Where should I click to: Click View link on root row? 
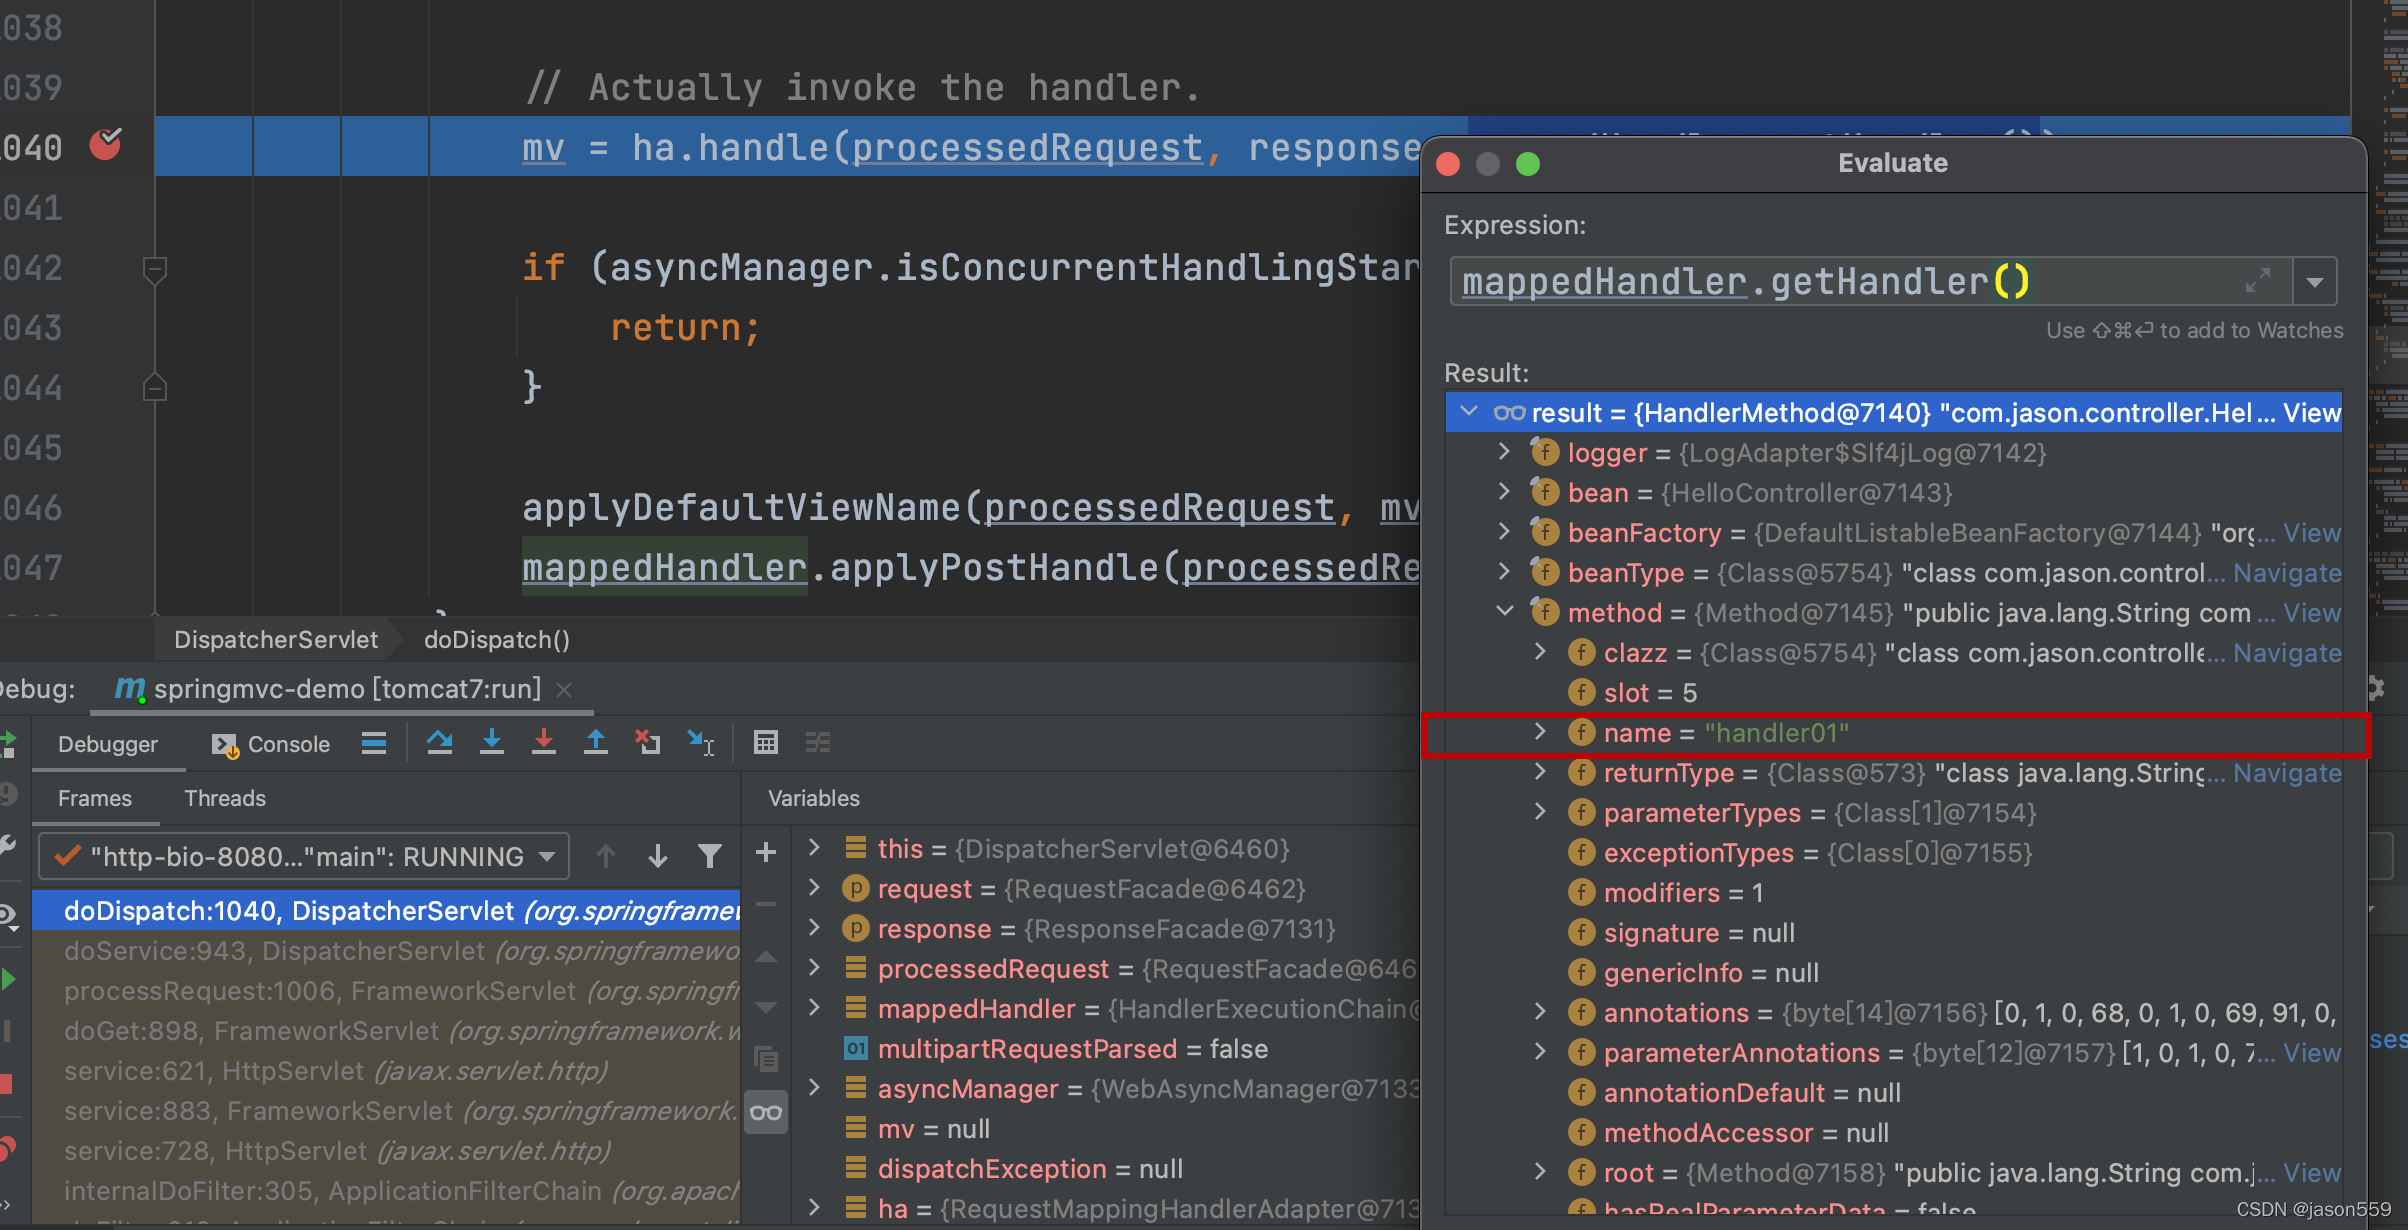click(2311, 1173)
